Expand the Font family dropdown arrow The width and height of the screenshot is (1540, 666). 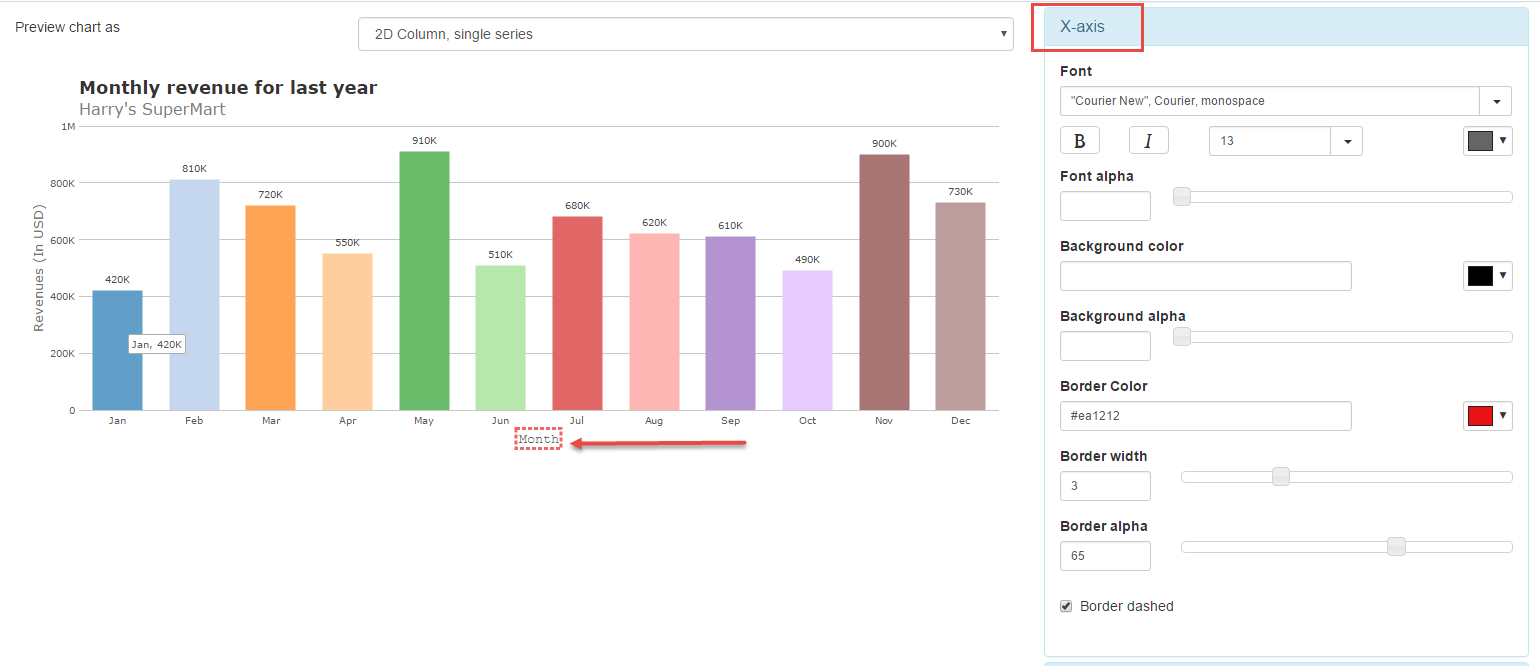[1496, 101]
